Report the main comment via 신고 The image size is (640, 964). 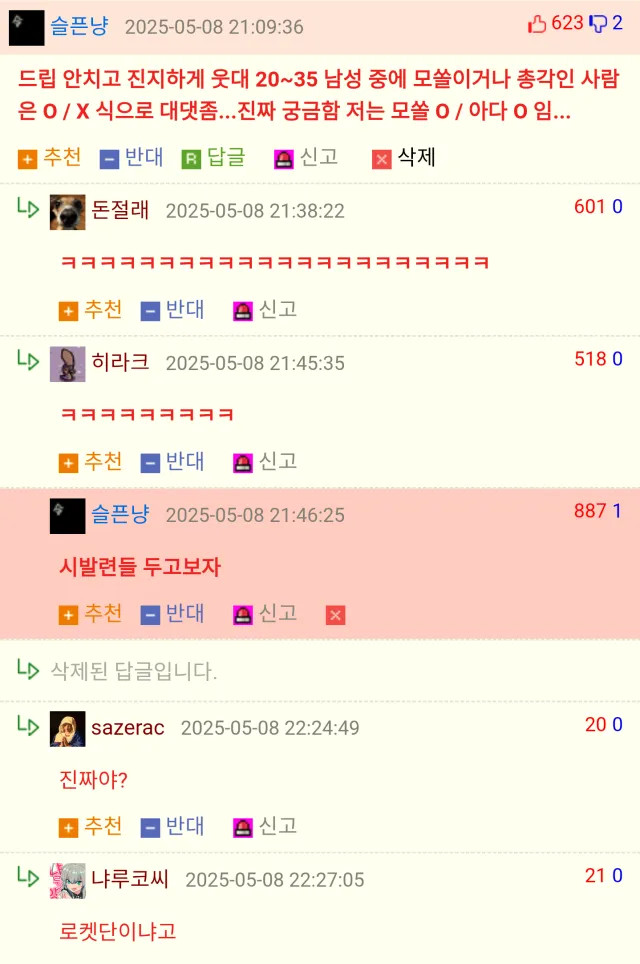click(x=306, y=158)
